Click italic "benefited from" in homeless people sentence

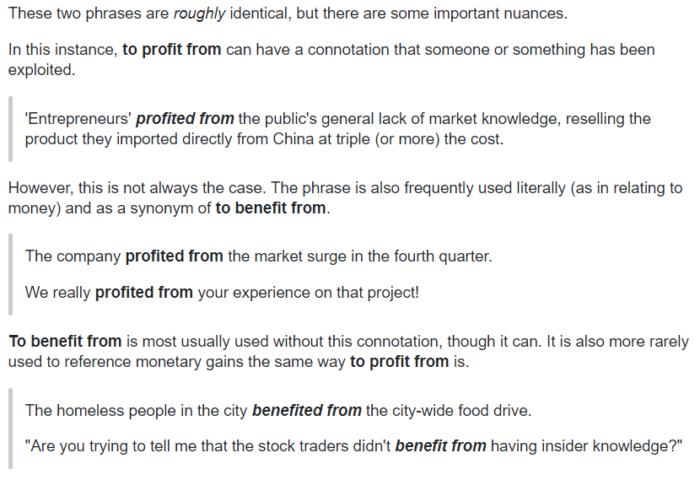307,410
